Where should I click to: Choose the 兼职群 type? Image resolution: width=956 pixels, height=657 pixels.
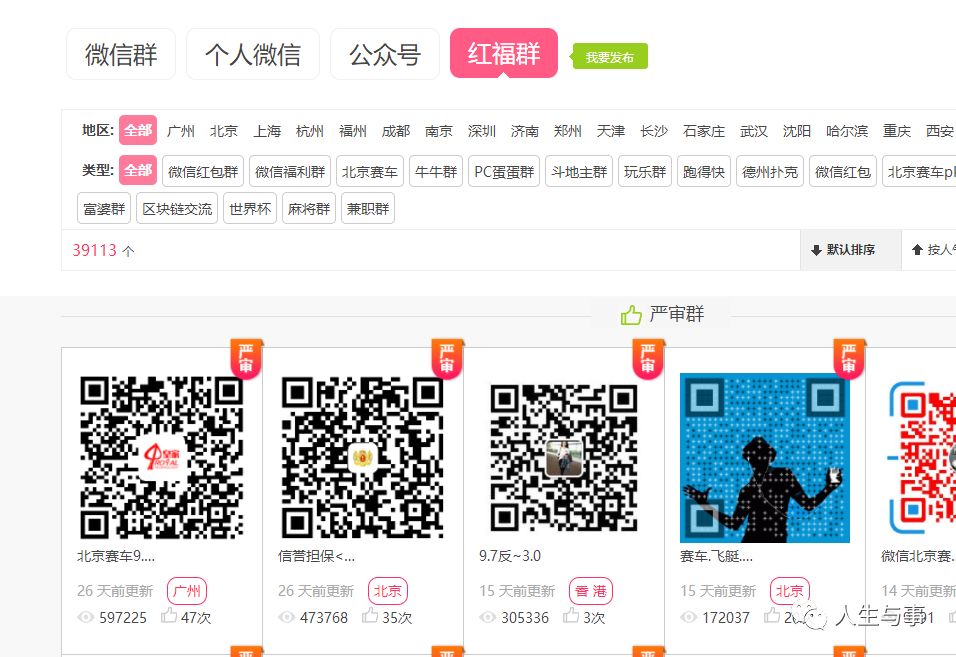point(368,208)
